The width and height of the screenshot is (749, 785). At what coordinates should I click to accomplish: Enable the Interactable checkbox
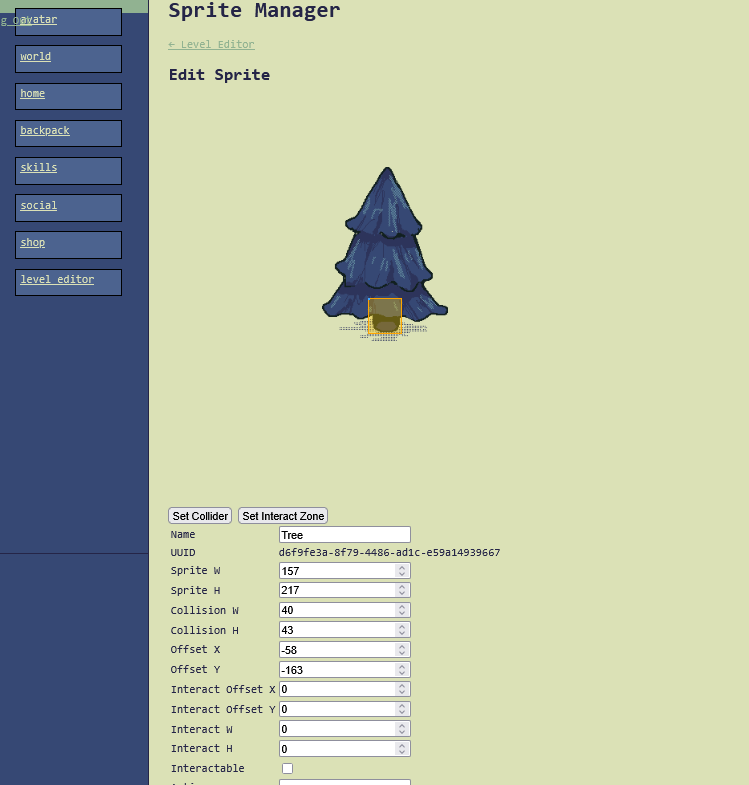288,769
